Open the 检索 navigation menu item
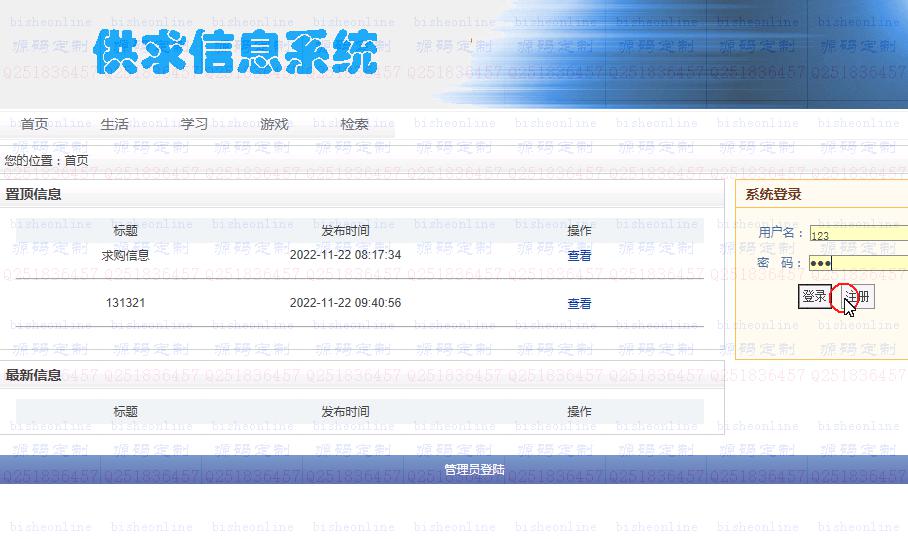This screenshot has width=908, height=539. point(354,124)
